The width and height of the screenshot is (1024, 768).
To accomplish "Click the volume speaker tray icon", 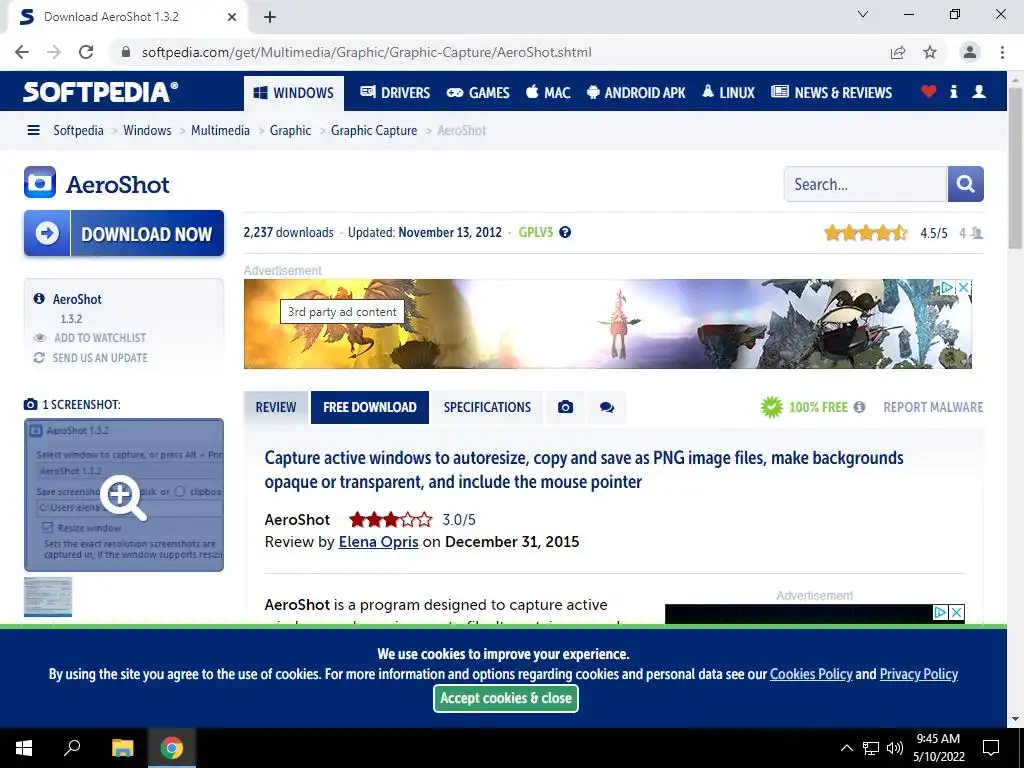I will coord(895,748).
